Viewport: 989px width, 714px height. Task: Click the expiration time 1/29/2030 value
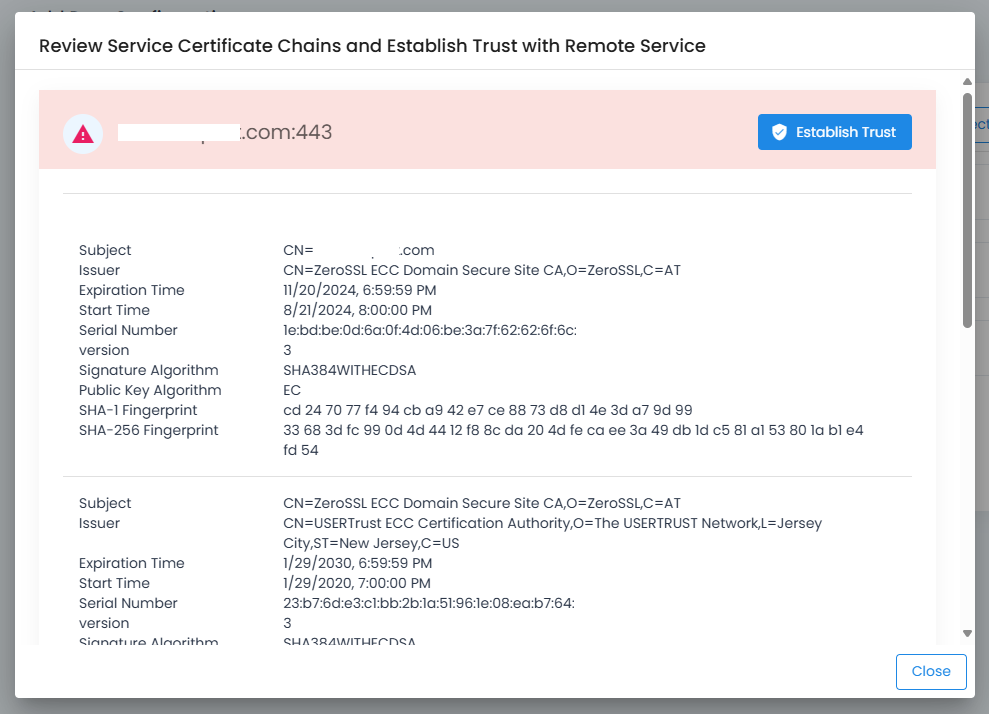pyautogui.click(x=355, y=563)
